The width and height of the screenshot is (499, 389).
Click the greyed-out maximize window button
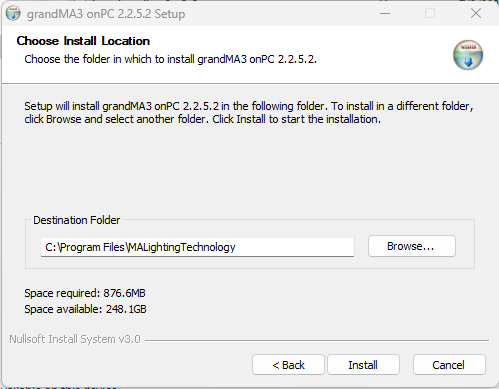click(430, 14)
